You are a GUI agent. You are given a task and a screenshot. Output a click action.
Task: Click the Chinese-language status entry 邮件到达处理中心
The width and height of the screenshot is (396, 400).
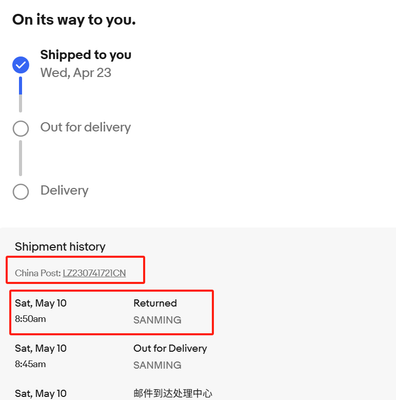point(173,394)
